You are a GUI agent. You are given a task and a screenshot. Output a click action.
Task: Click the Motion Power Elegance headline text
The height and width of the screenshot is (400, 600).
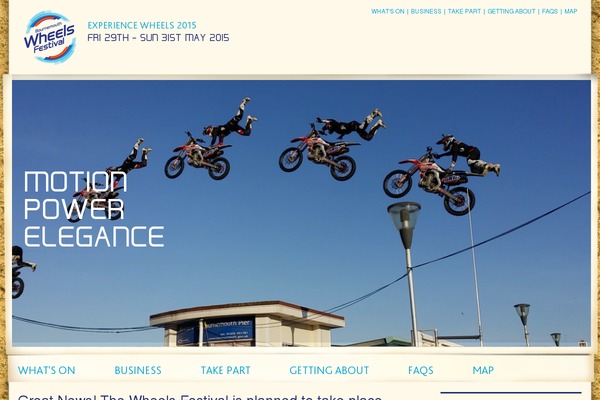(94, 209)
